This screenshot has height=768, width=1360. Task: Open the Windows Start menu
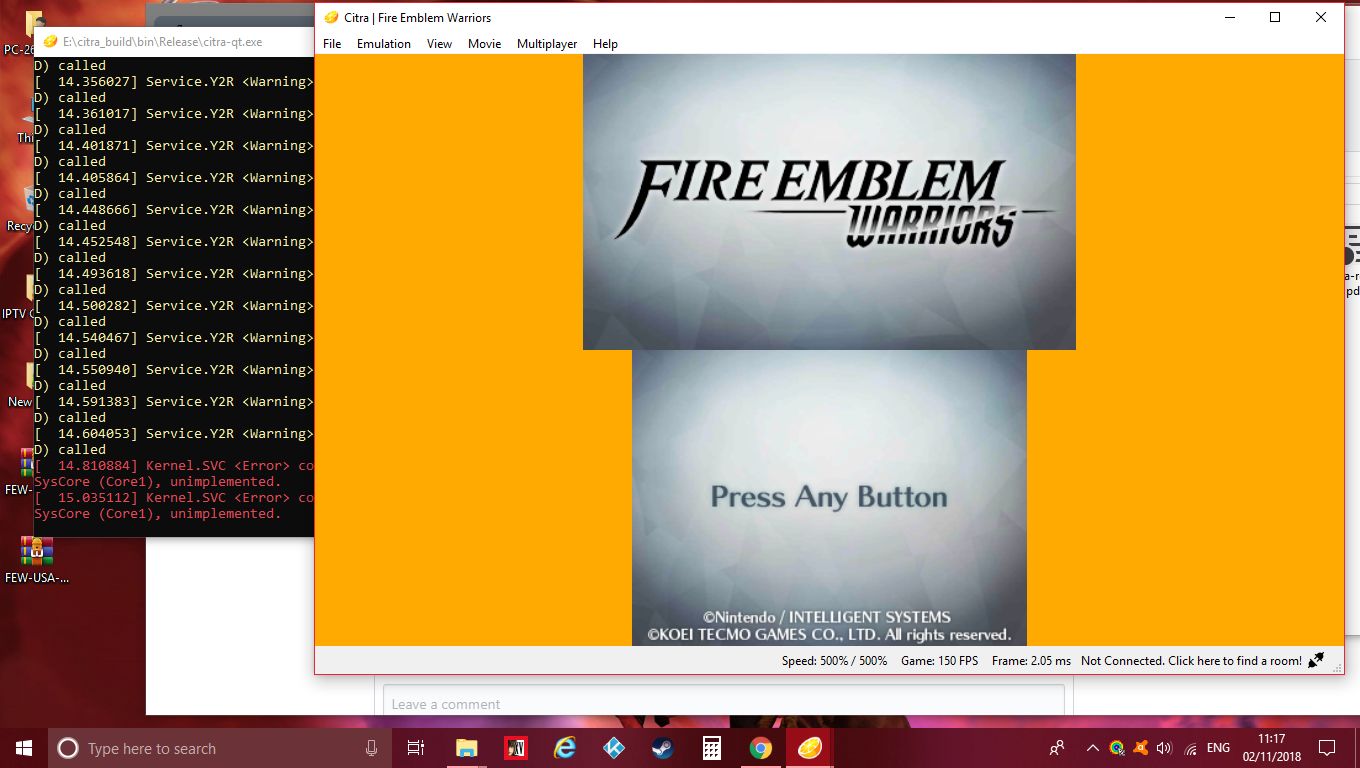point(23,748)
